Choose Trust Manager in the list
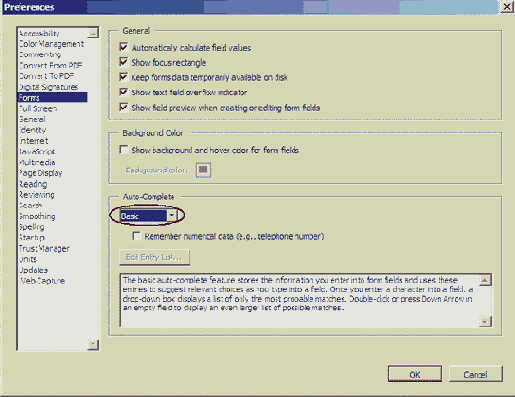The image size is (515, 397). pyautogui.click(x=44, y=248)
